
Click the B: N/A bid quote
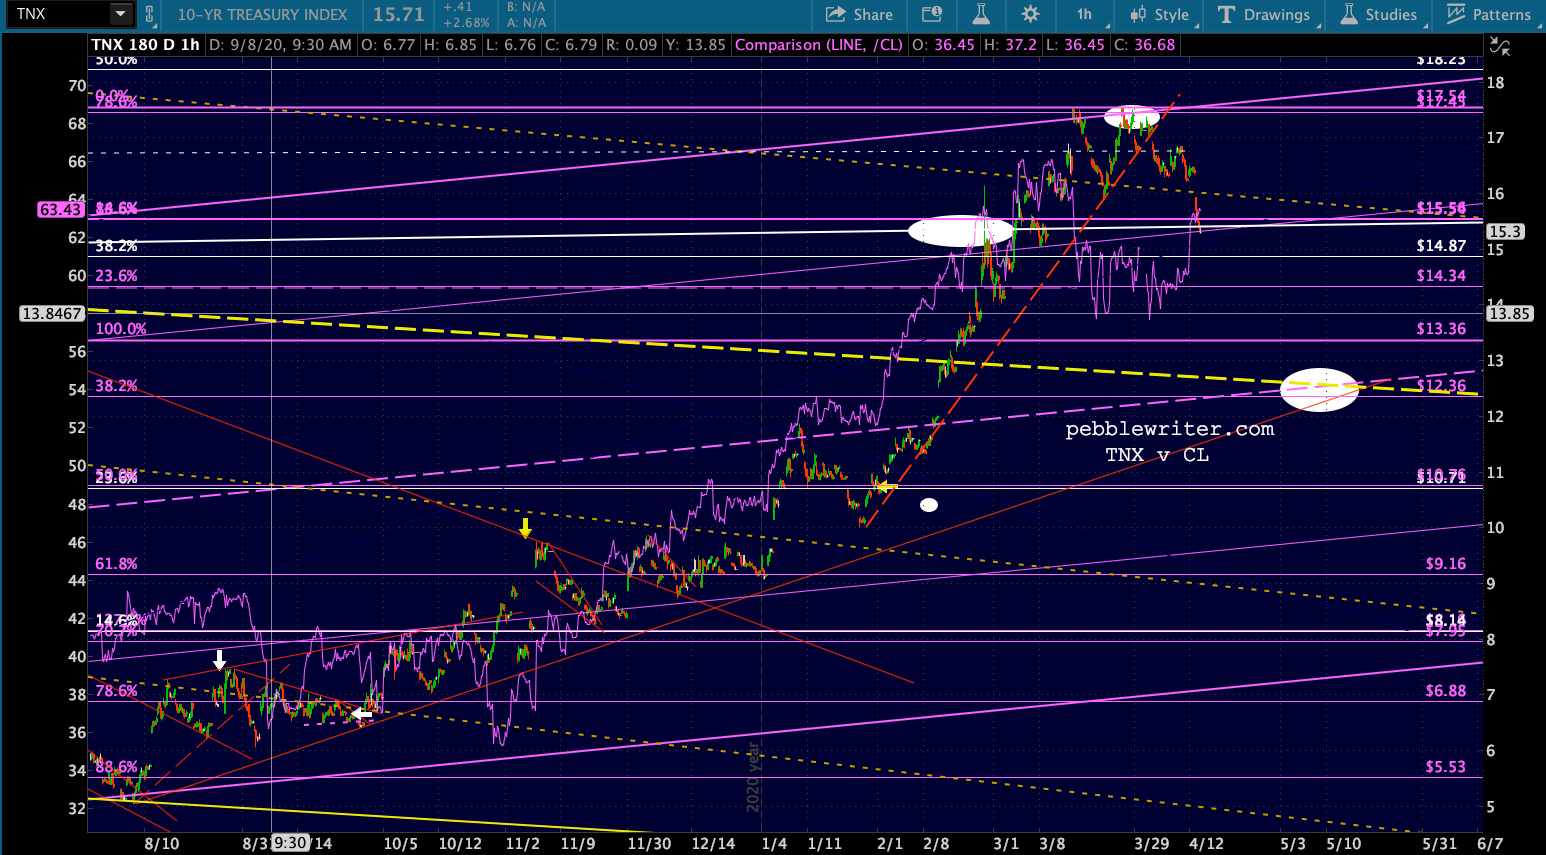tap(527, 7)
